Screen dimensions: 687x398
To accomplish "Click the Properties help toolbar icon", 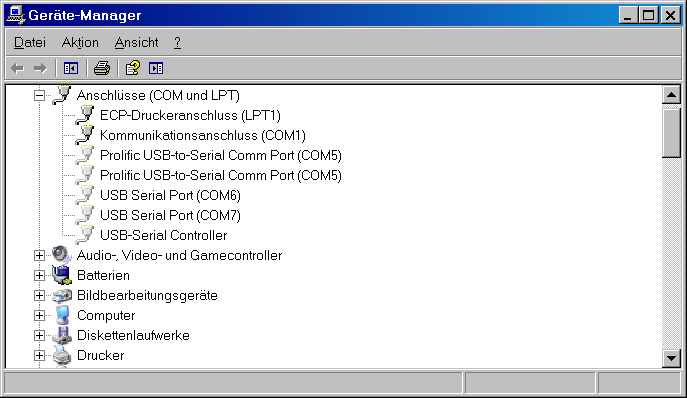I will (132, 68).
